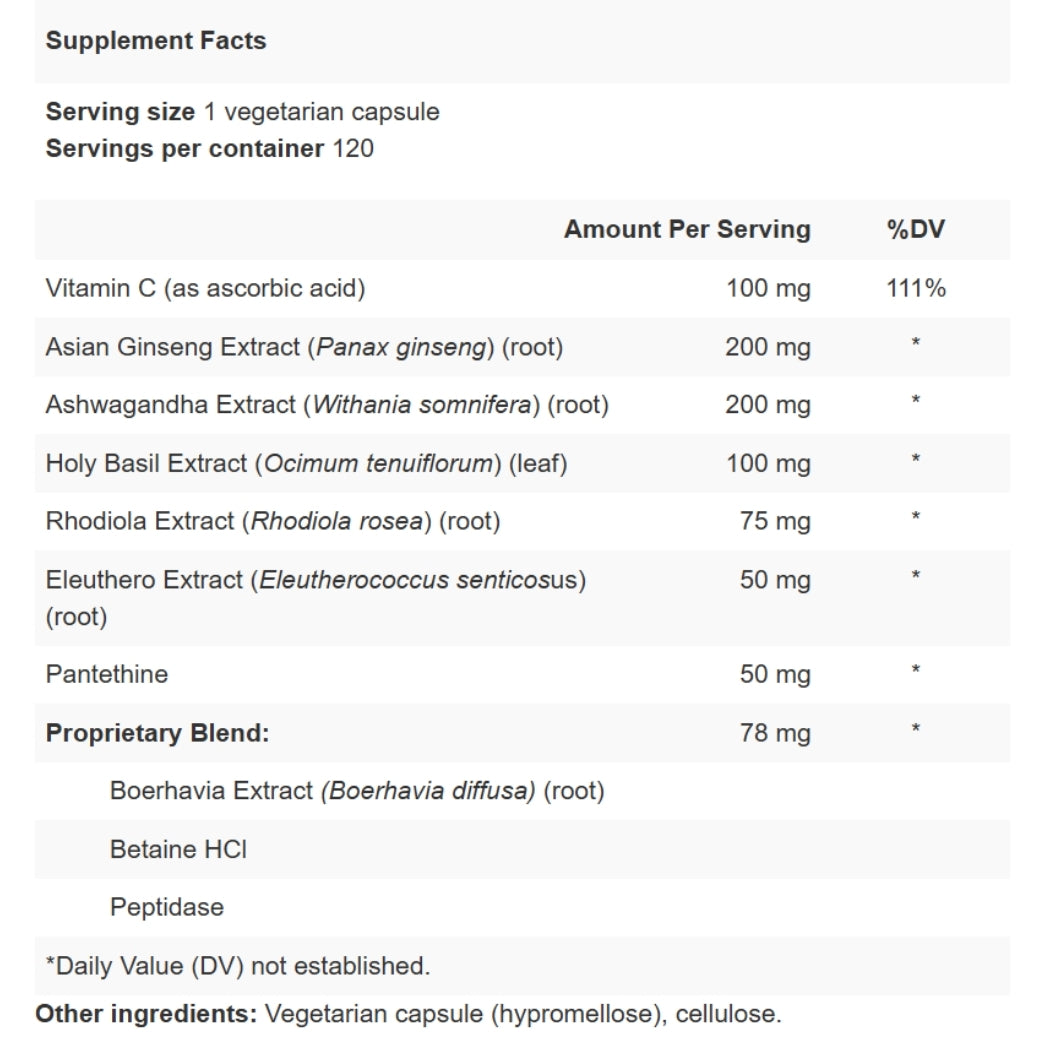Click the Betaine HCl blend item
The height and width of the screenshot is (1048, 1048).
(x=178, y=849)
